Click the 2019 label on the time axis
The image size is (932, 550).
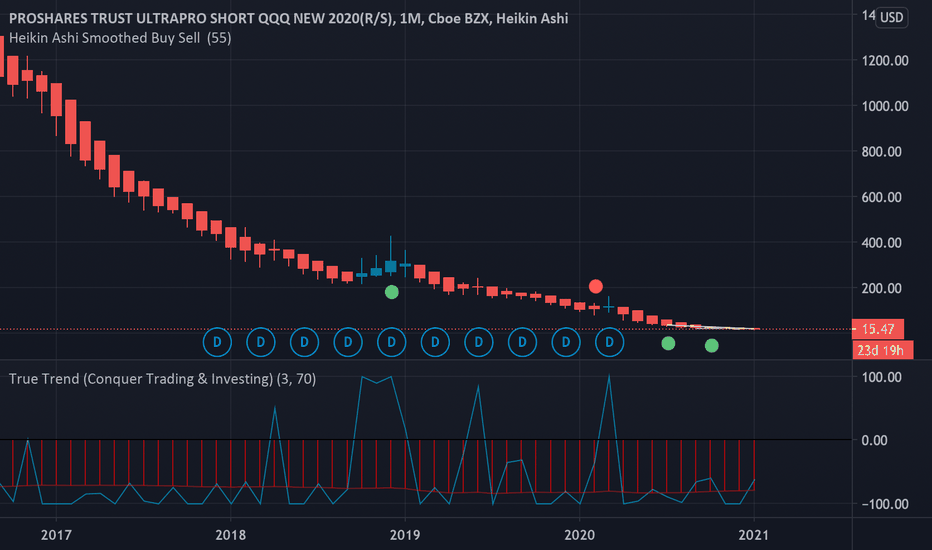pyautogui.click(x=405, y=535)
